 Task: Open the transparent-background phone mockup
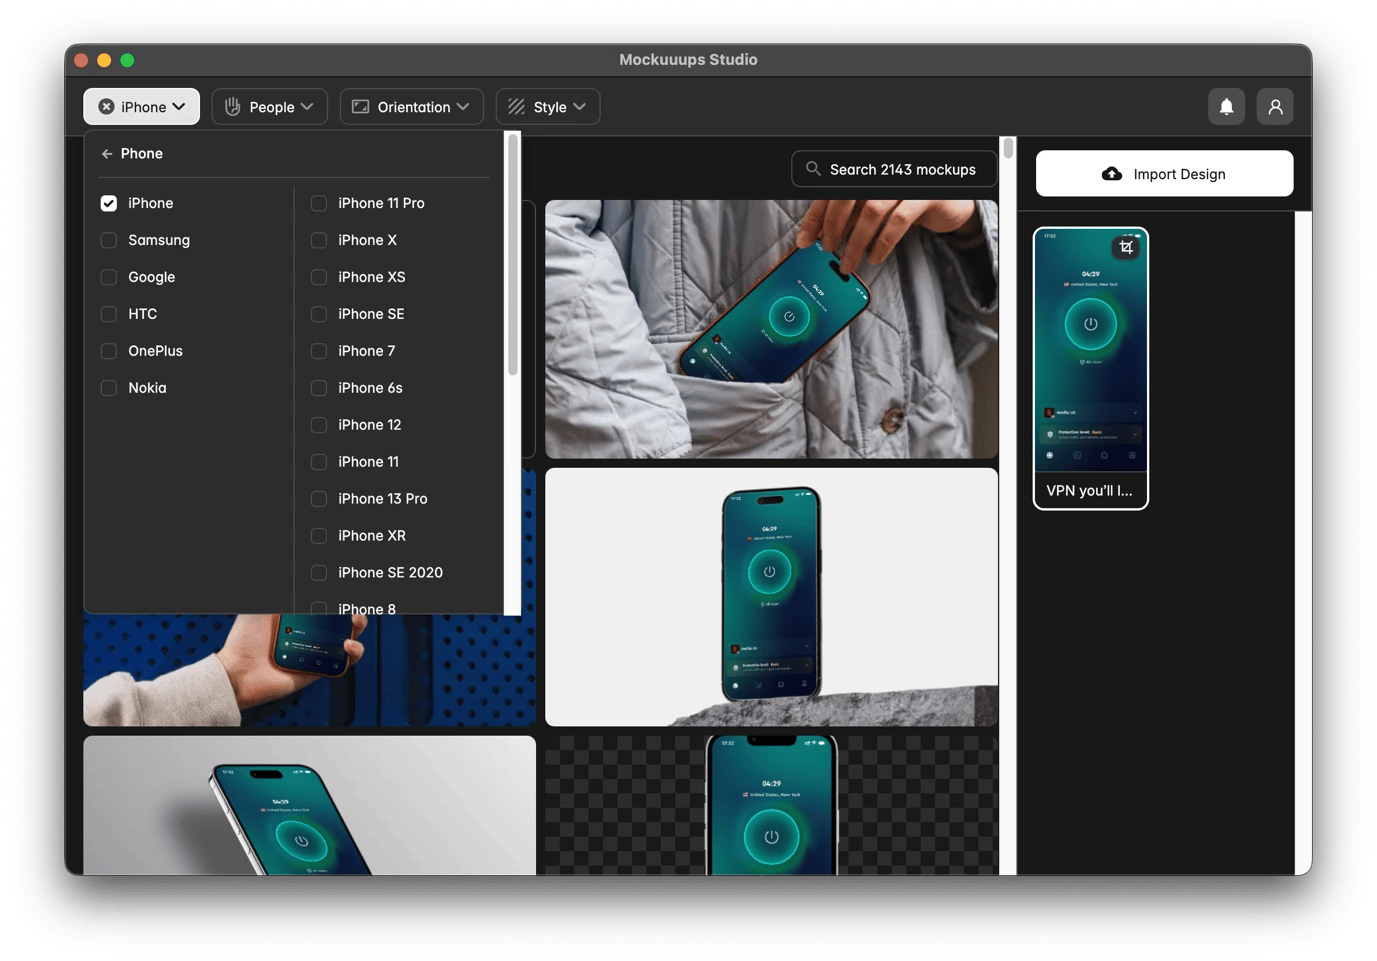coord(771,806)
